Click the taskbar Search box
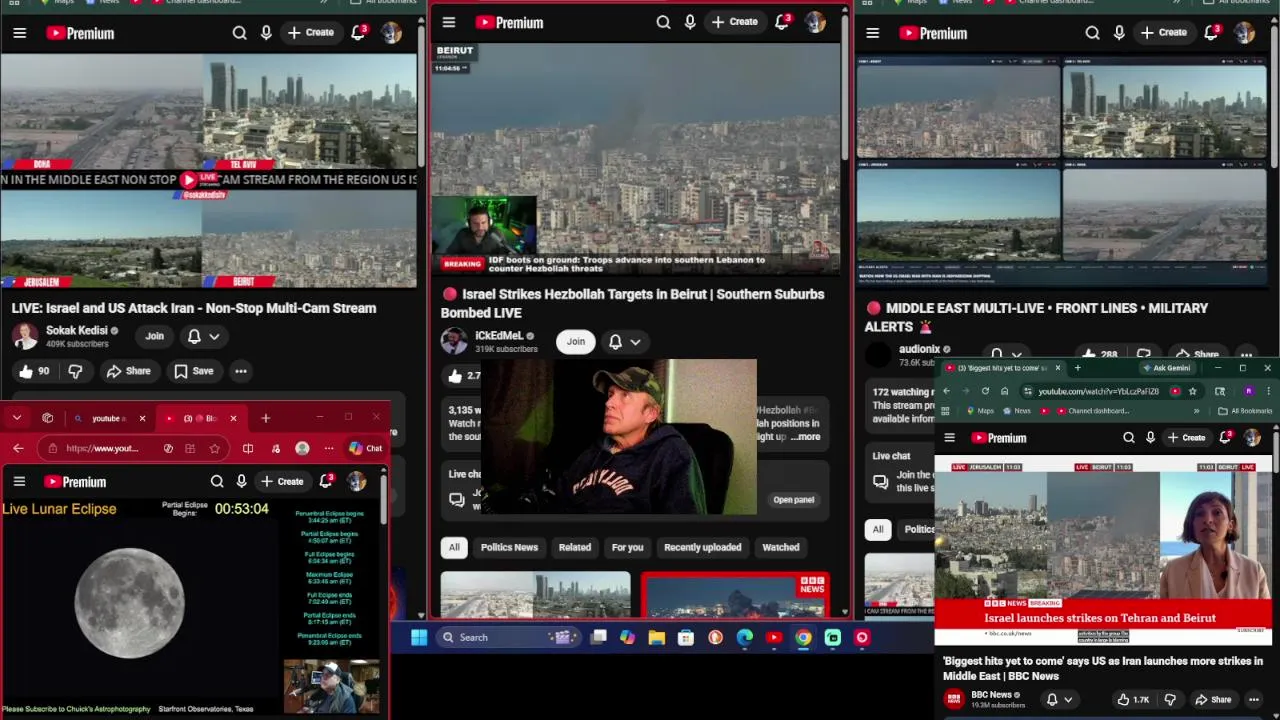 pyautogui.click(x=509, y=637)
